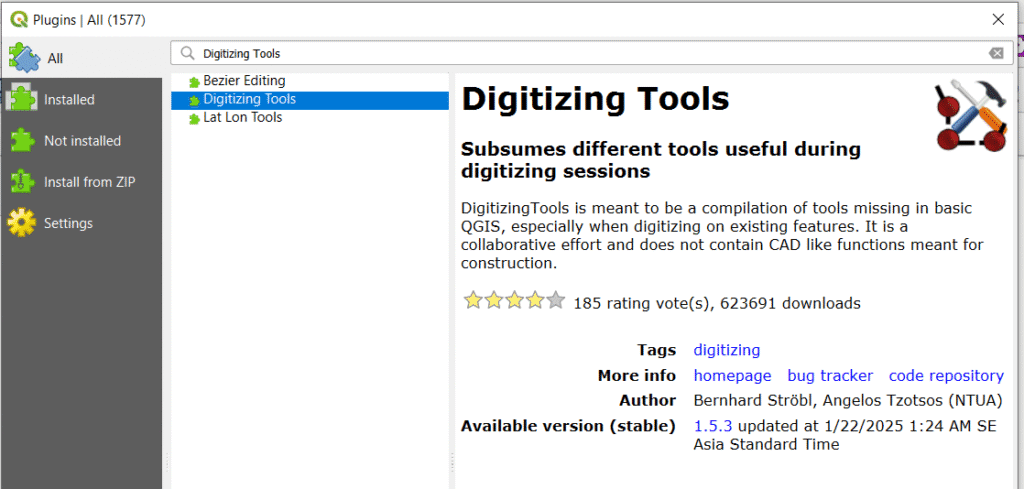1024x489 pixels.
Task: Close the Plugins dialog
Action: click(x=998, y=20)
